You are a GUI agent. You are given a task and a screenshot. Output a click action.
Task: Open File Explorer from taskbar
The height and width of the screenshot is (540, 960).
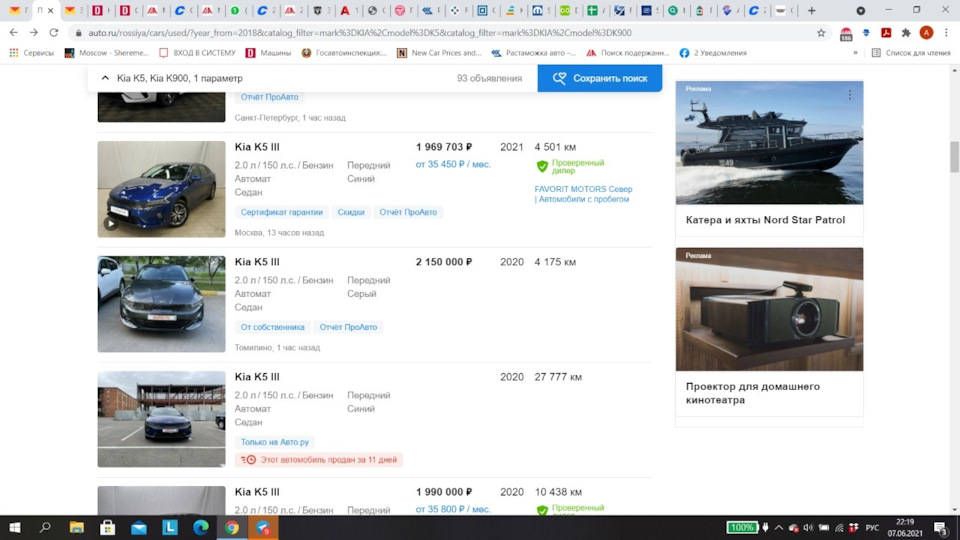[x=77, y=527]
